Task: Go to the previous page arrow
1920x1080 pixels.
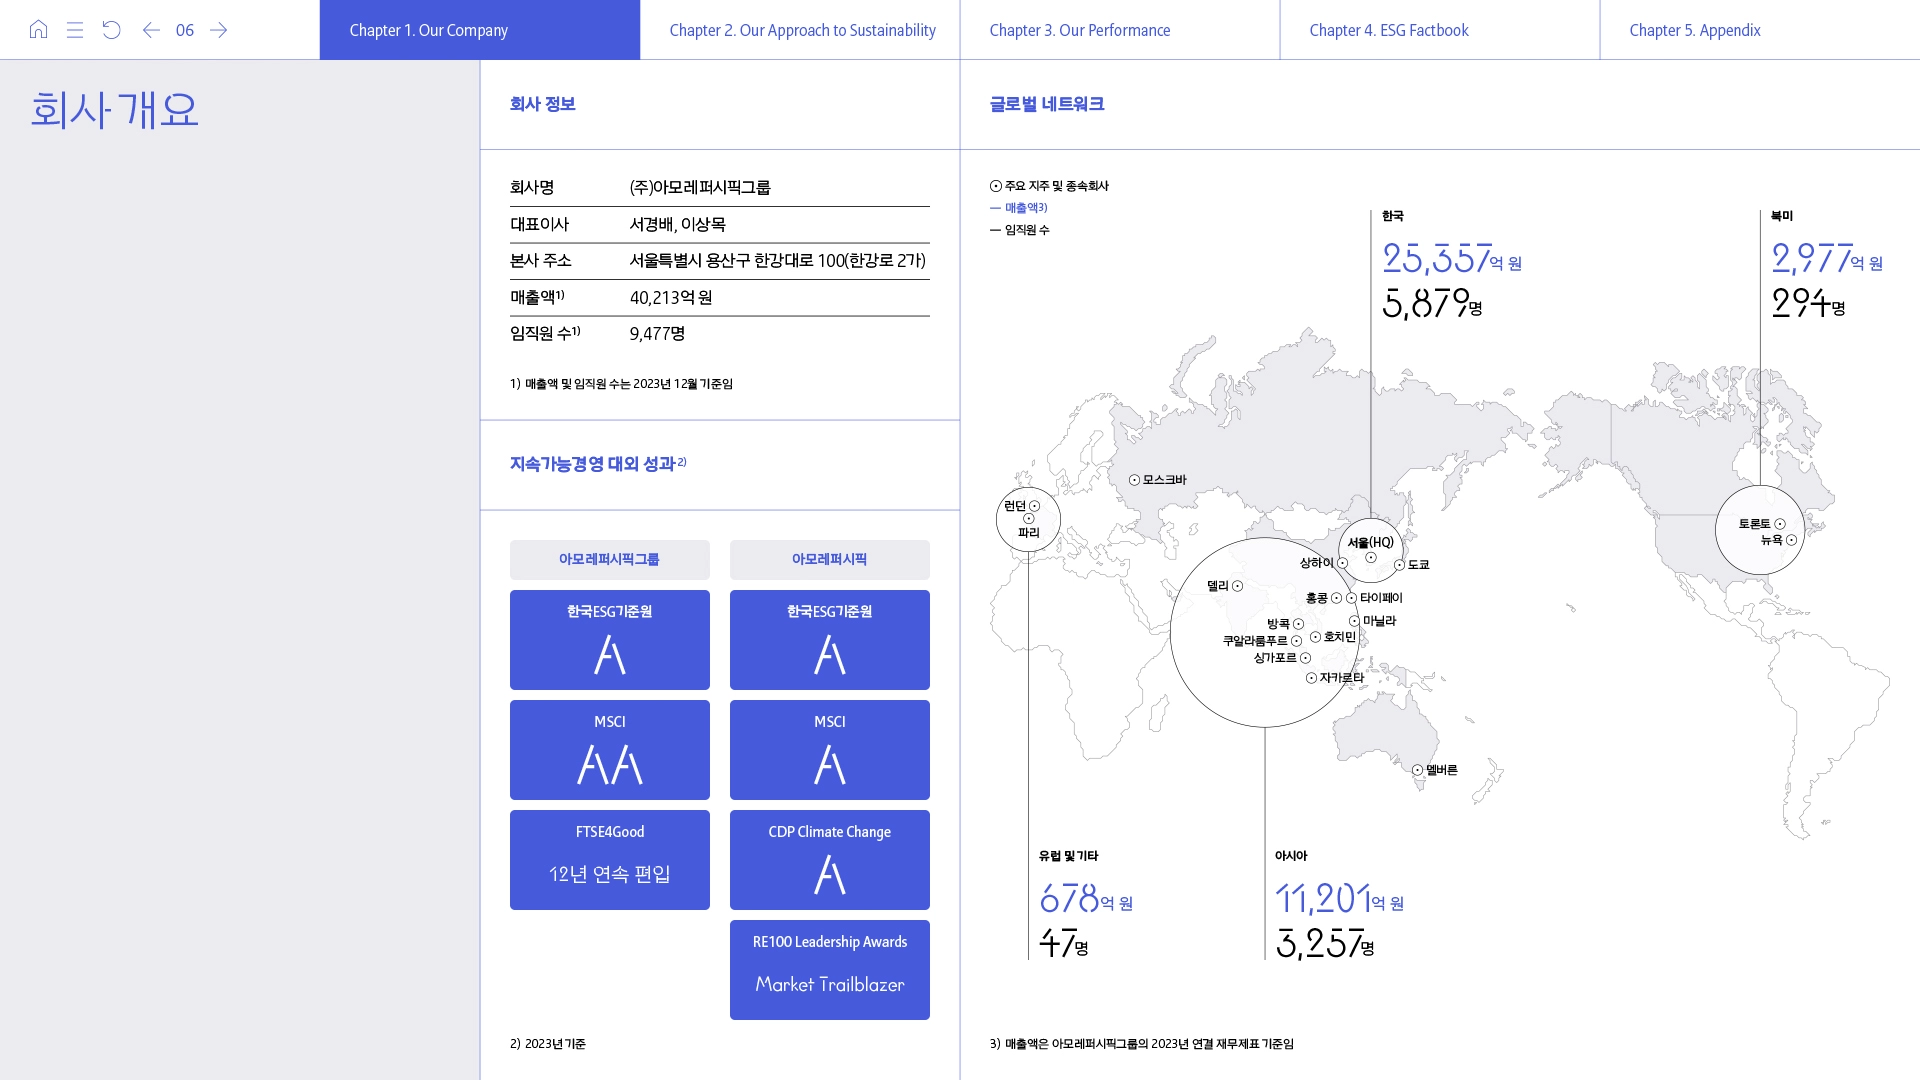Action: (151, 30)
